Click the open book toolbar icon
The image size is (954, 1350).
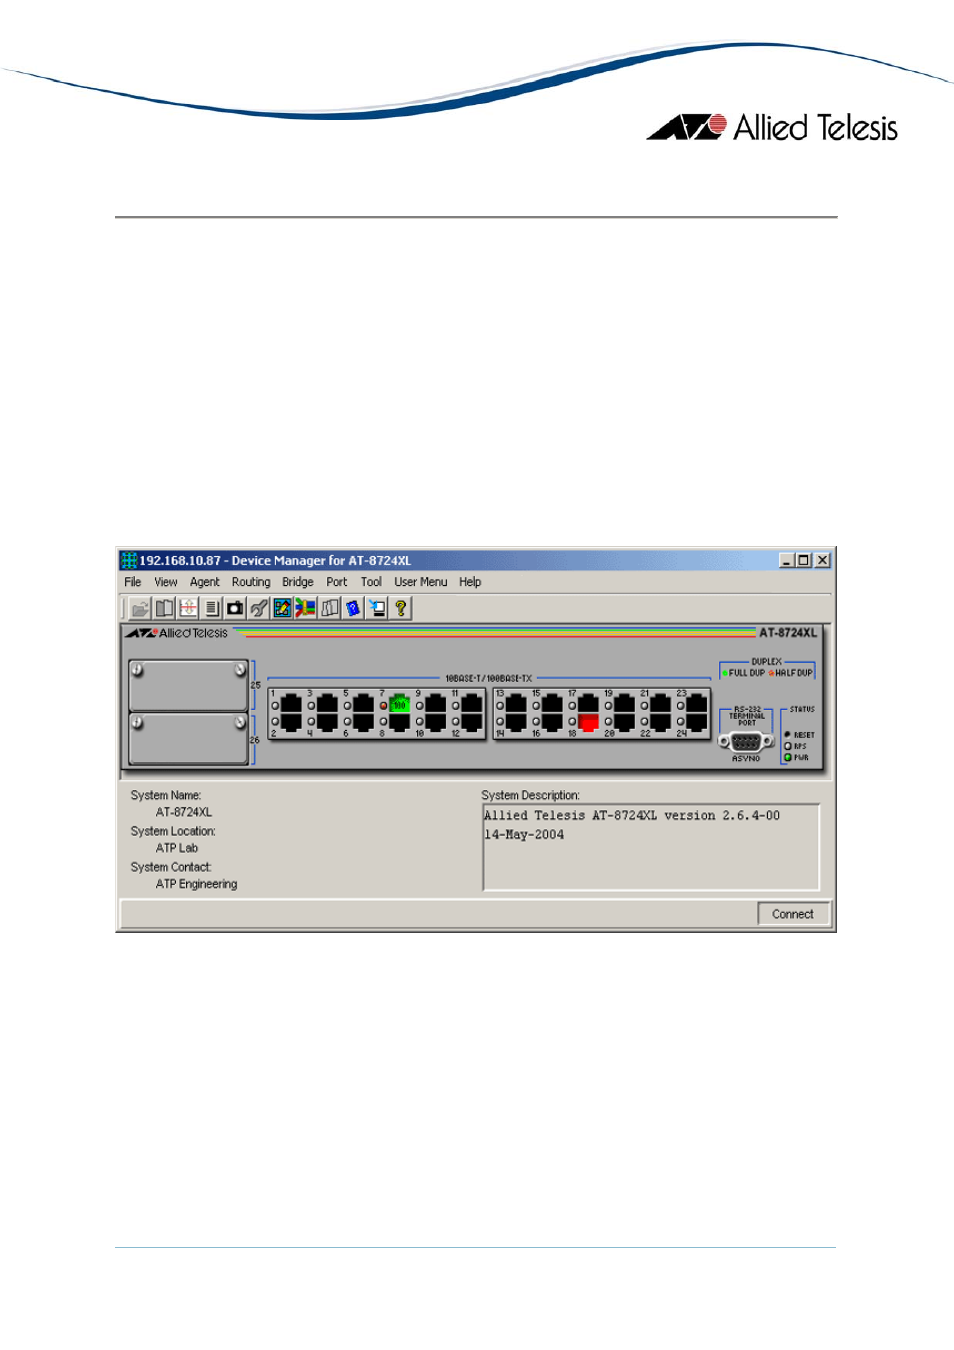click(164, 608)
